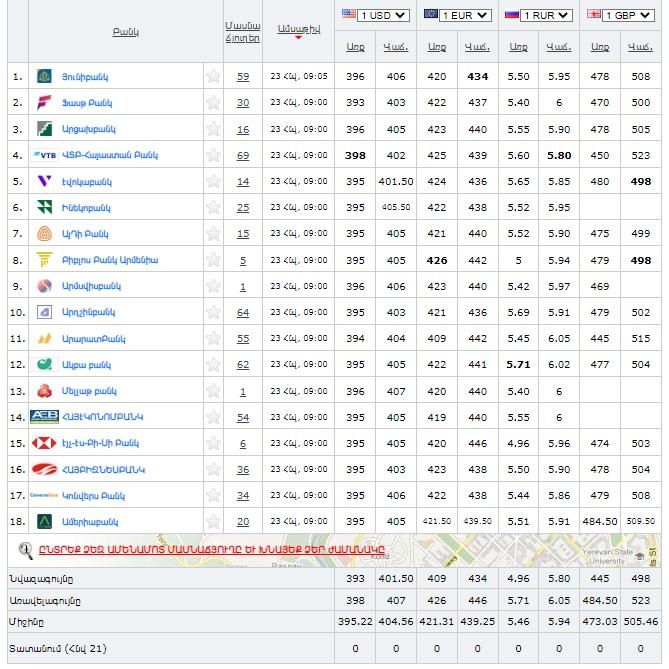This screenshot has width=669, height=669.
Task: Click the VTB bank logo icon
Action: 45,155
